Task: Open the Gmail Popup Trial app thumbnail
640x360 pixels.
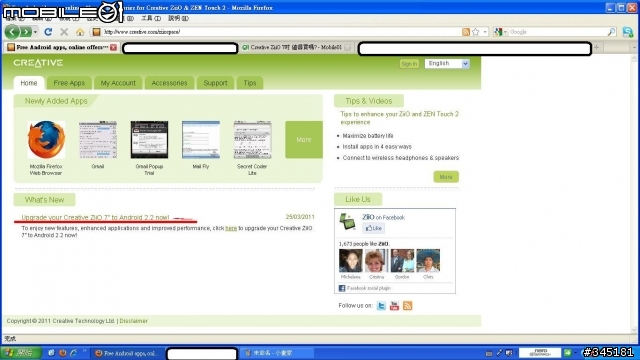Action: point(149,140)
